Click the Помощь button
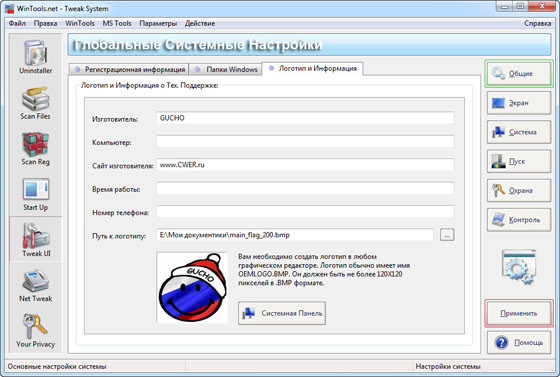 click(519, 342)
